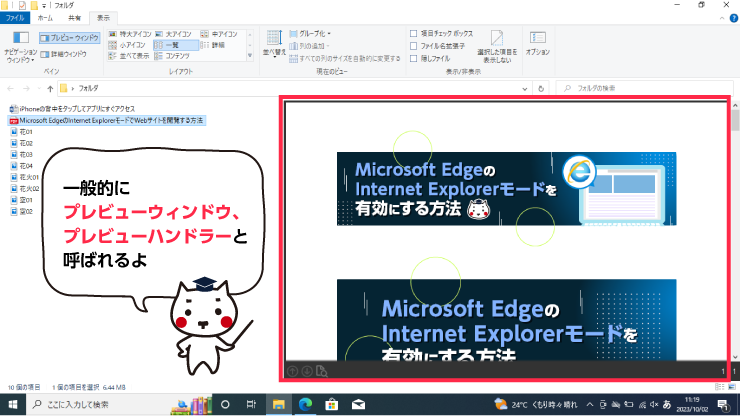
Task: Switch to large icons view in status bar
Action: 732,387
